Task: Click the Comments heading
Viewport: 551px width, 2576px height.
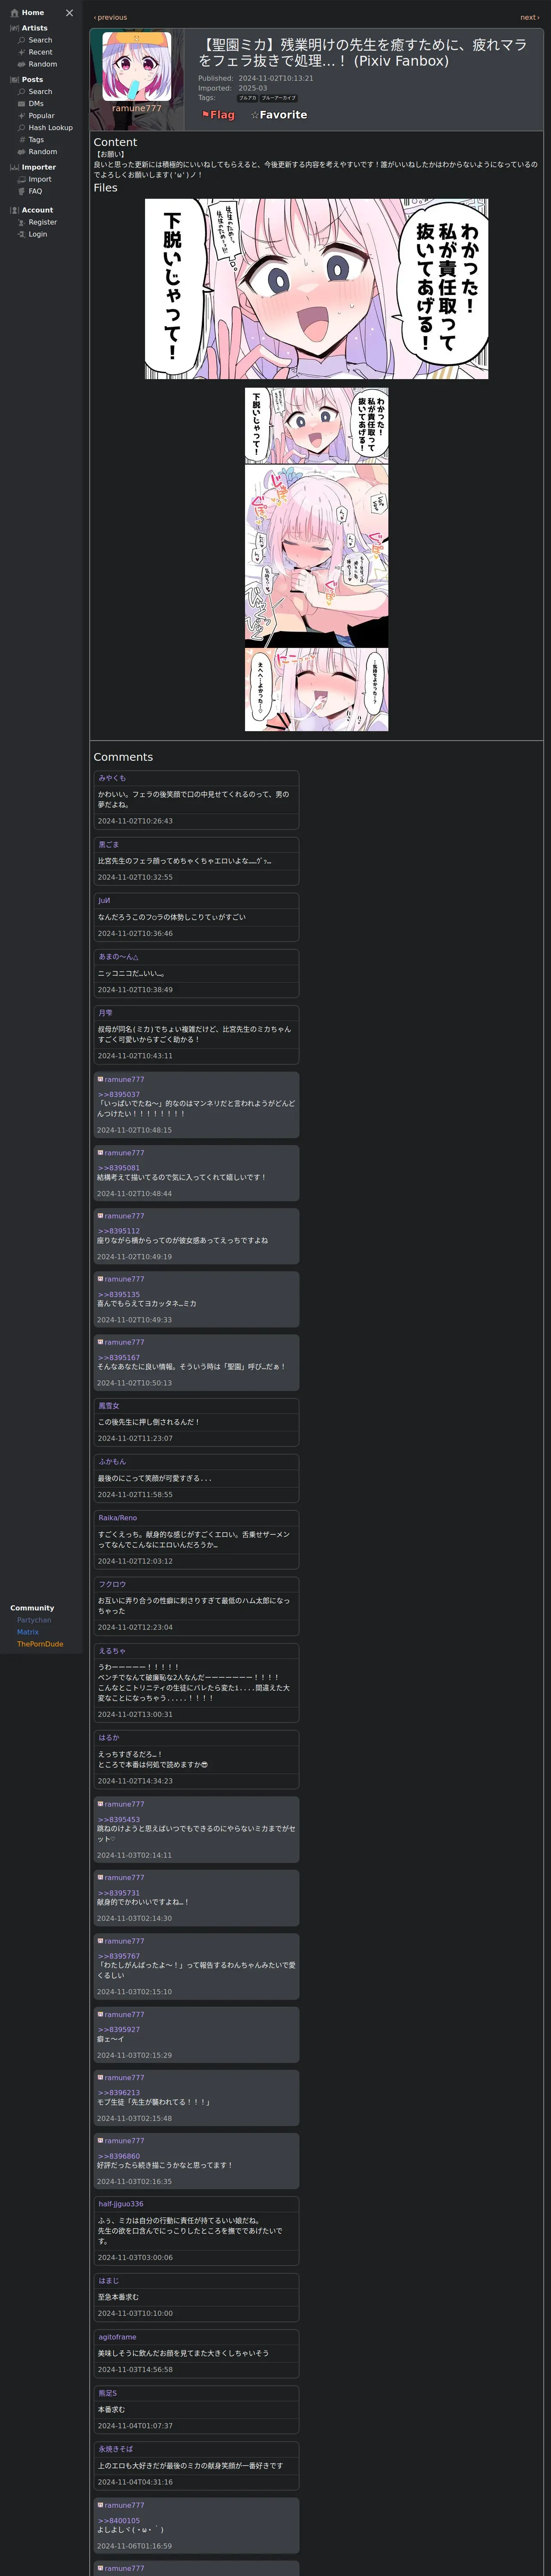Action: [x=123, y=757]
